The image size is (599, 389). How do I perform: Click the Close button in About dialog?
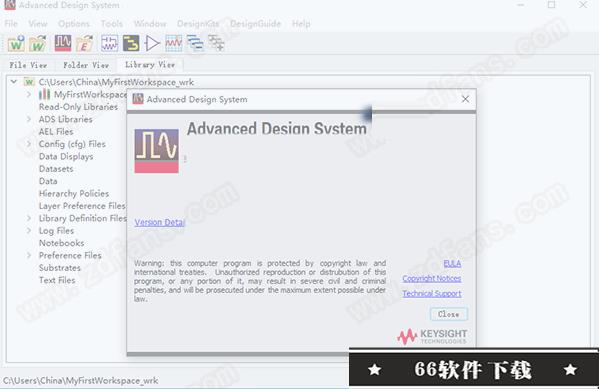[x=448, y=314]
